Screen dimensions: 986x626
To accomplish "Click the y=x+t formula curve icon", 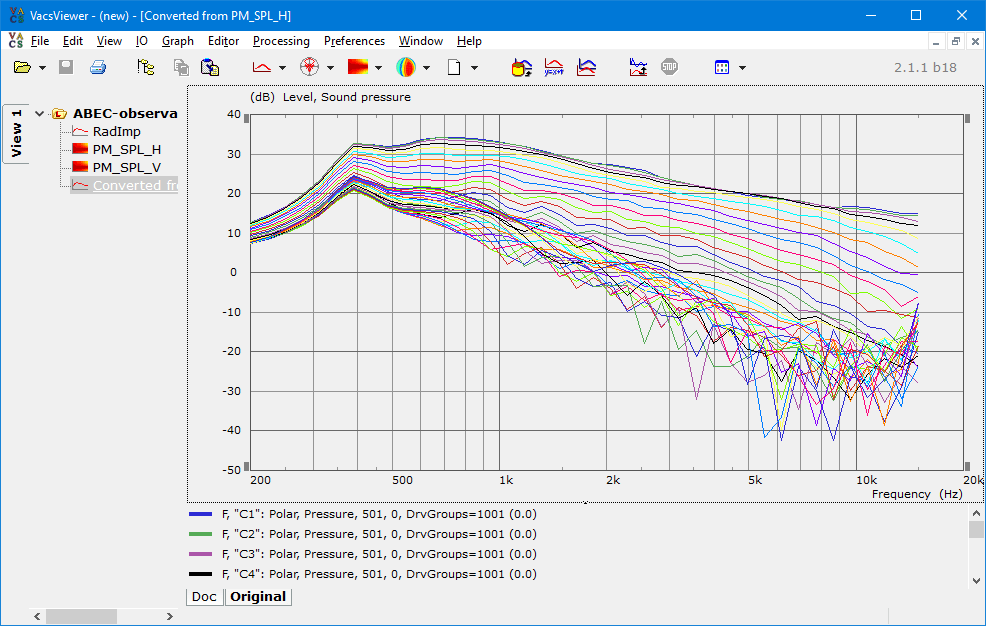I will 554,67.
